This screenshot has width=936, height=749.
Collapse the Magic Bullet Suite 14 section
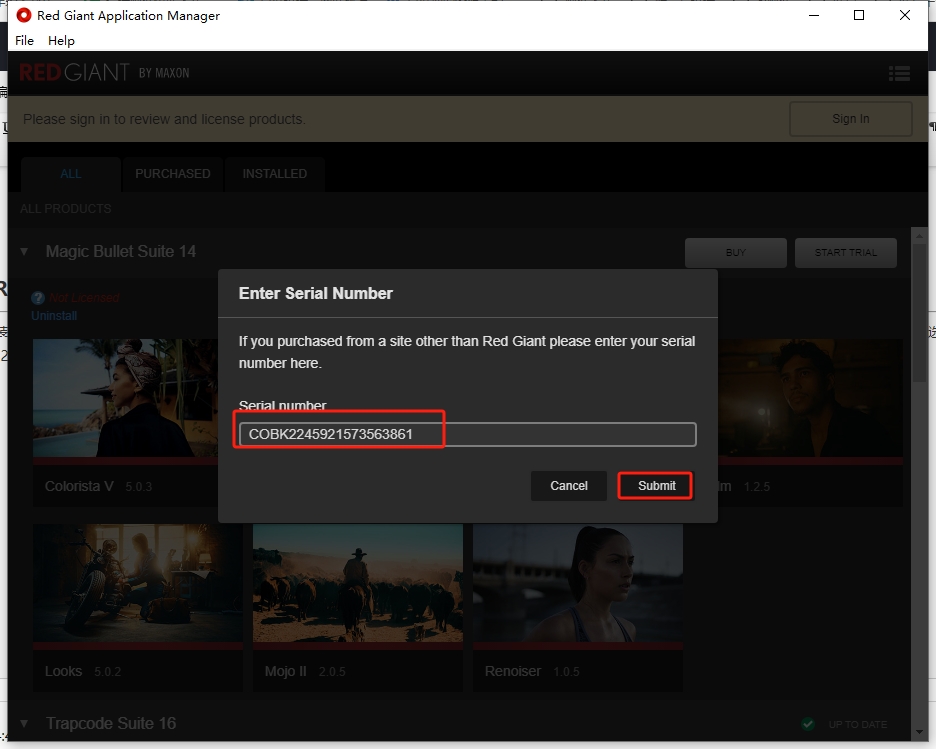pyautogui.click(x=24, y=252)
